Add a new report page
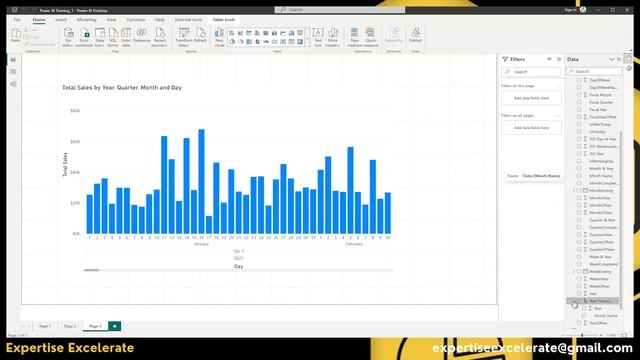This screenshot has width=640, height=360. pyautogui.click(x=114, y=326)
